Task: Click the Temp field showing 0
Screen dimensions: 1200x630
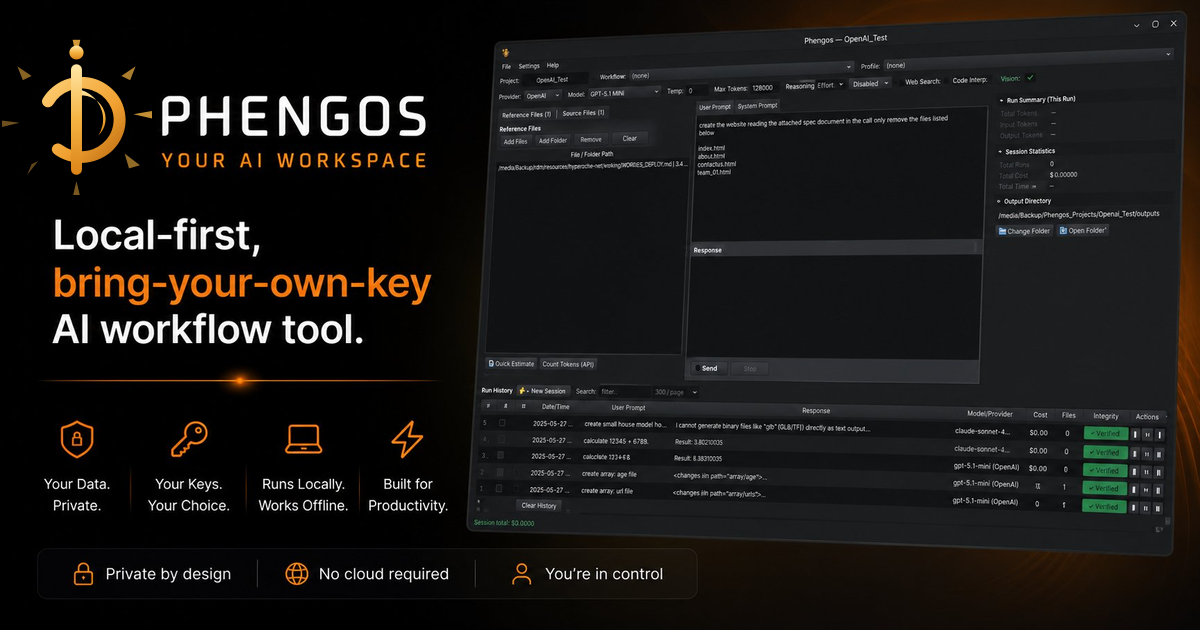Action: (696, 90)
